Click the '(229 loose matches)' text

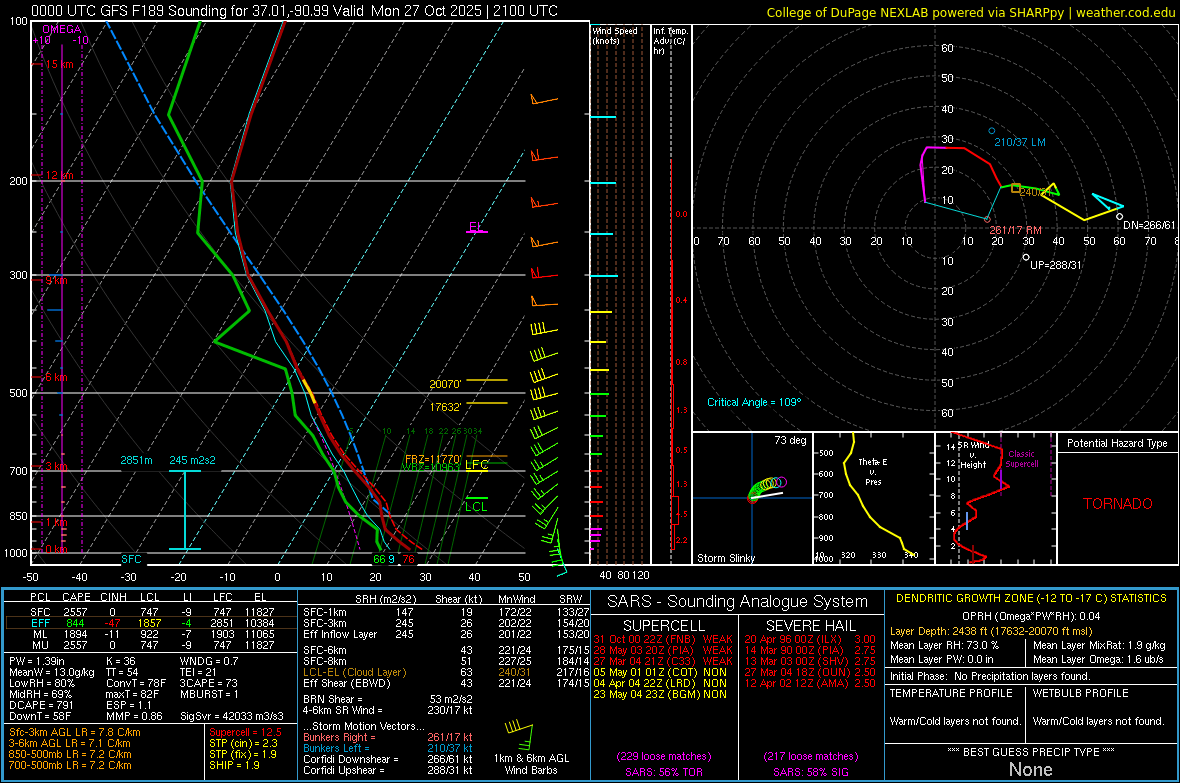[663, 756]
